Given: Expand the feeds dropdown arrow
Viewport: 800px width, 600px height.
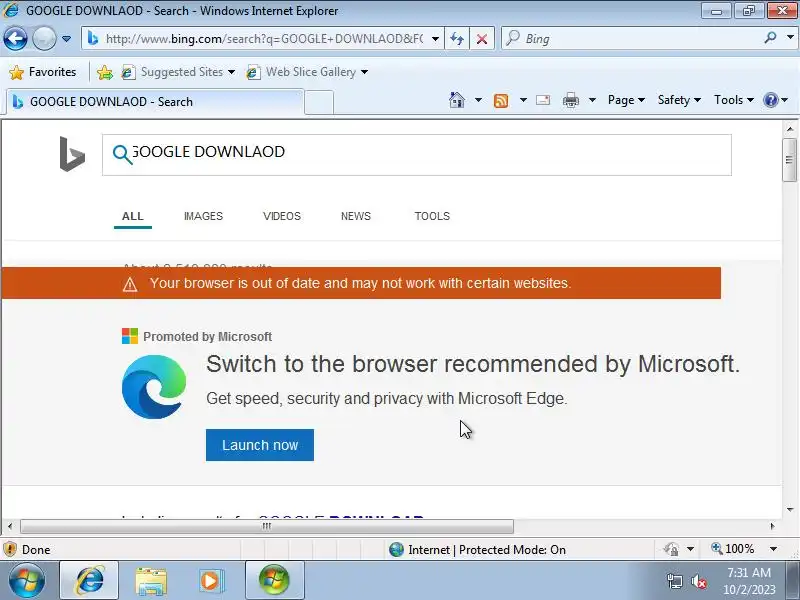Looking at the screenshot, I should coord(523,100).
